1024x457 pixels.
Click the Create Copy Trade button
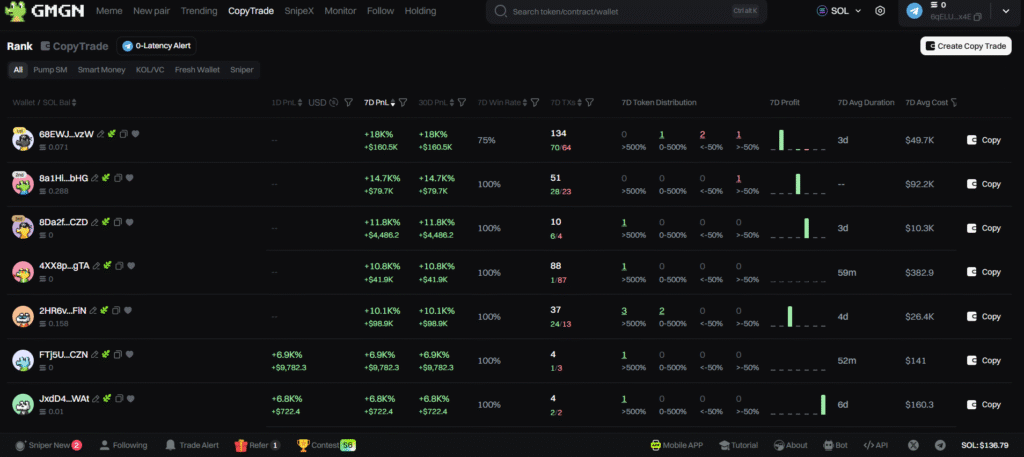point(966,46)
